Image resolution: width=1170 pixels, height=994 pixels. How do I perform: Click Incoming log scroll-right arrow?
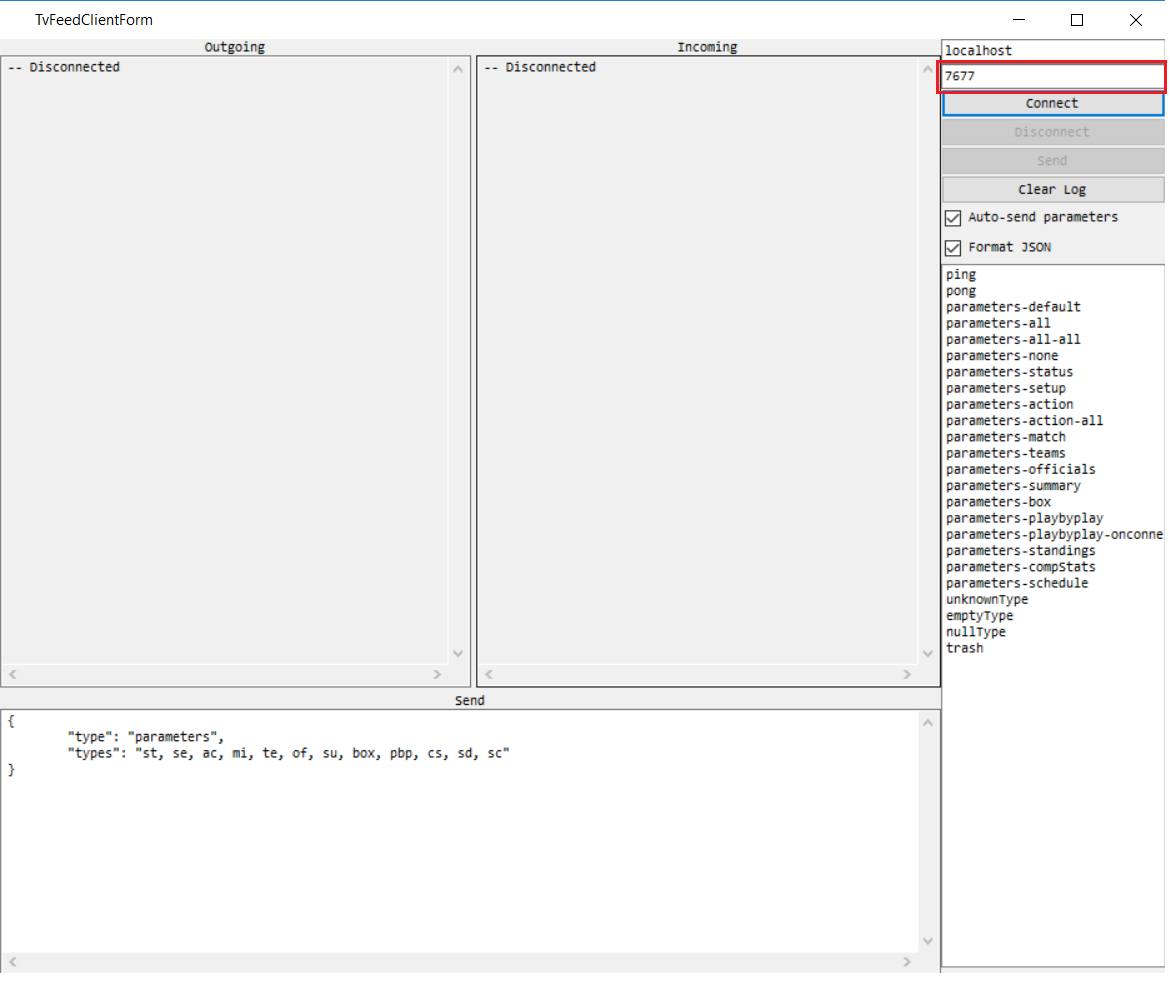(x=907, y=675)
